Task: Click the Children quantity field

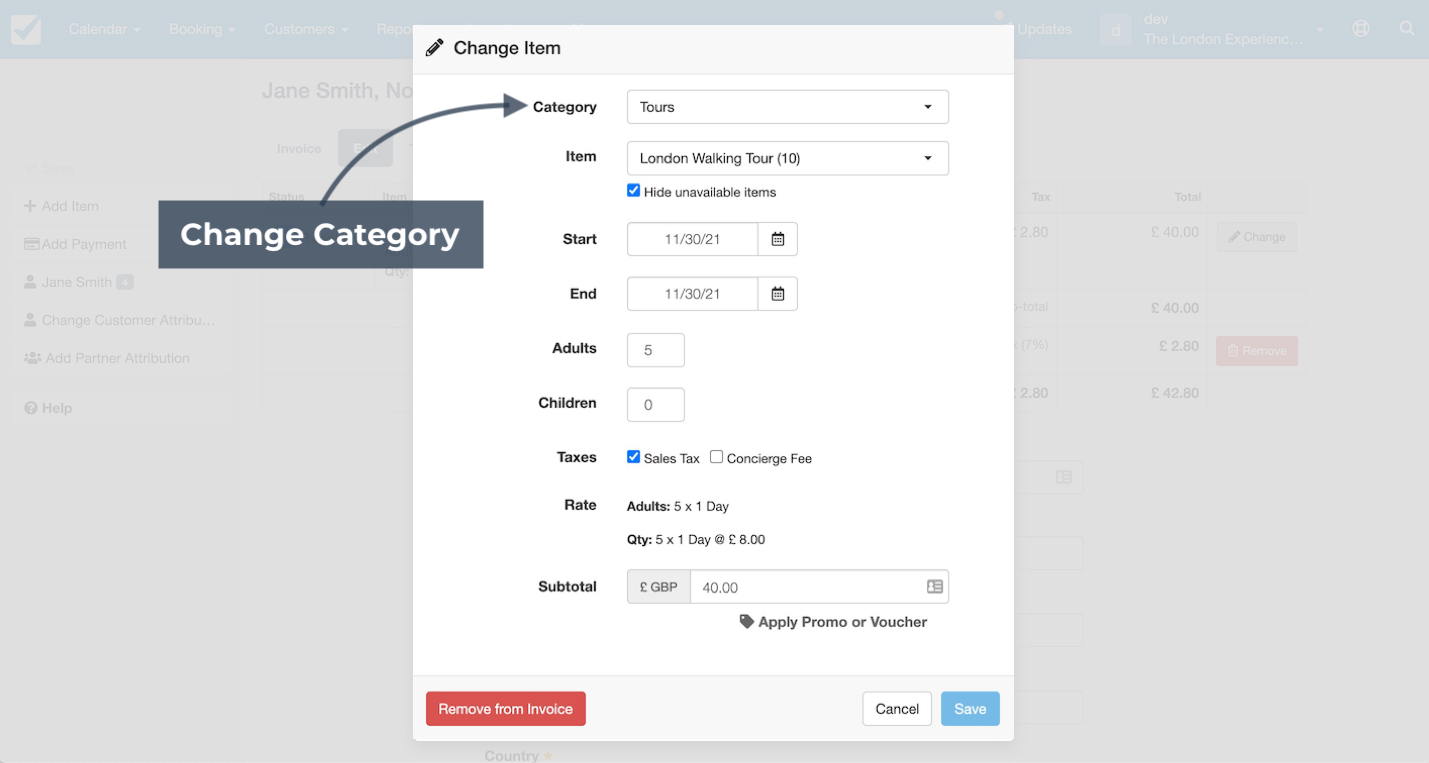Action: point(656,405)
